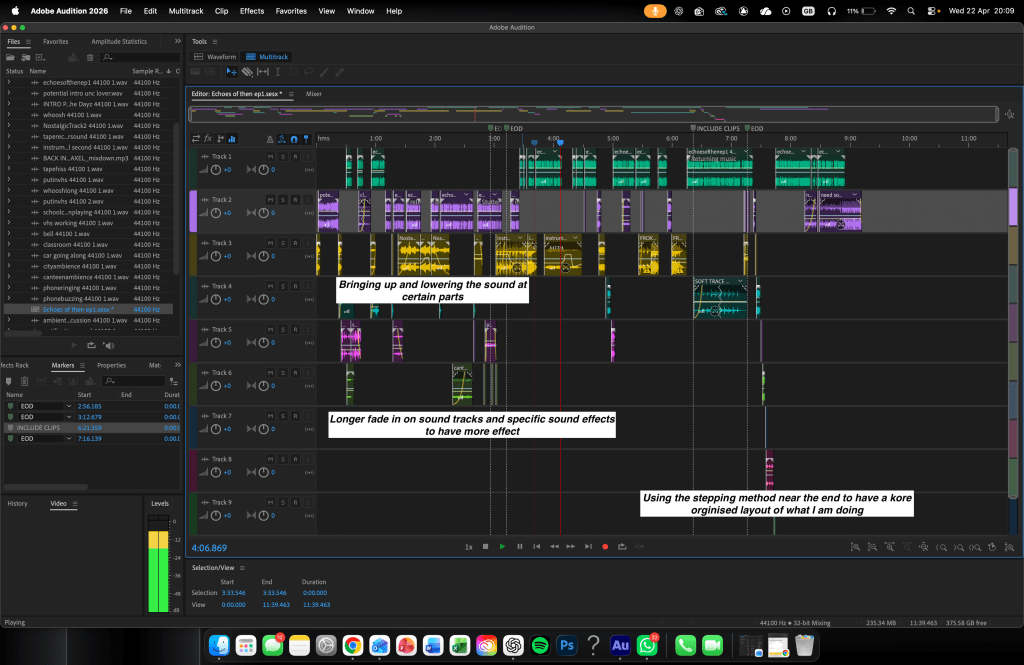Expand the echoesofthenep1 44100 1.wav file entry

(x=8, y=82)
